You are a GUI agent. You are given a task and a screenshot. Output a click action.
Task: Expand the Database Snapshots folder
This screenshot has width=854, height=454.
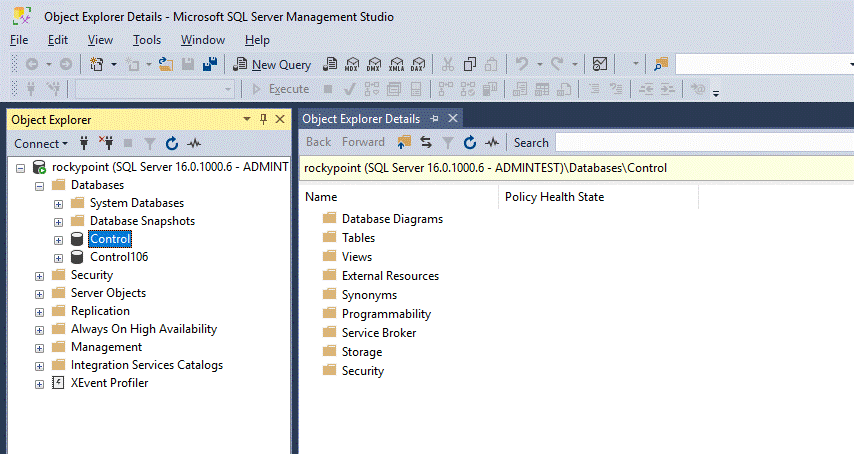(x=58, y=222)
